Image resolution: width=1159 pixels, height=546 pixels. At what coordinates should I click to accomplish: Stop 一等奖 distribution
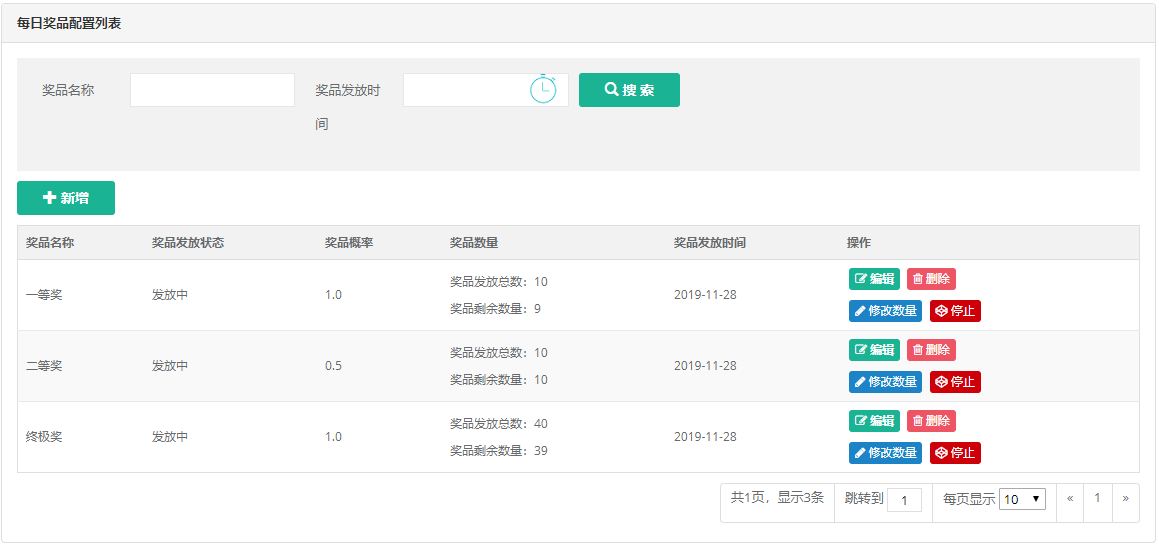tap(955, 311)
